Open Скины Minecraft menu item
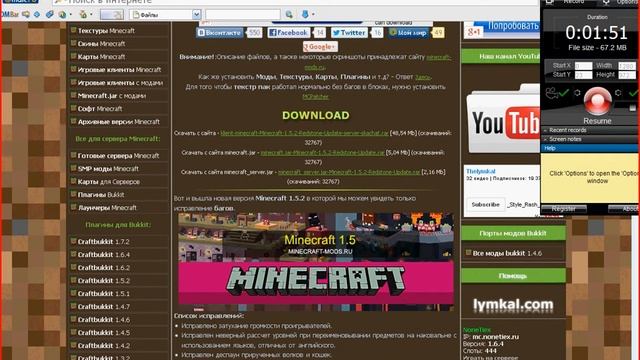This screenshot has height=360, width=640. [x=101, y=44]
